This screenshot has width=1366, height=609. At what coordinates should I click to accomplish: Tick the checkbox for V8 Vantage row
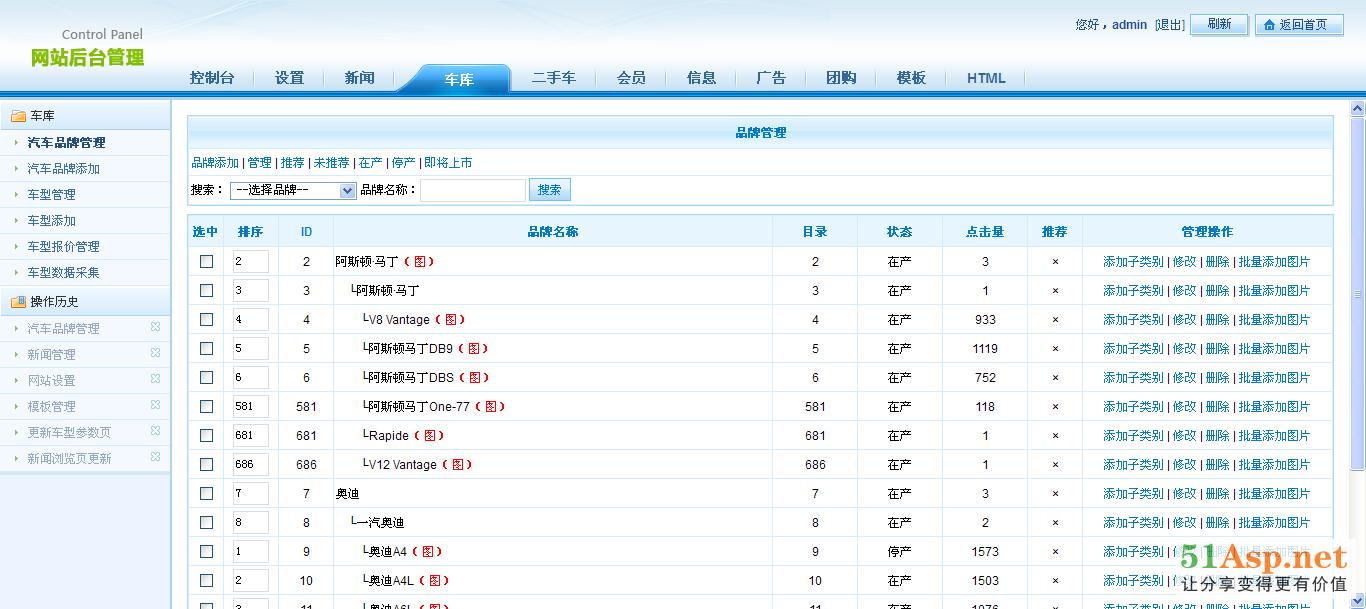pyautogui.click(x=206, y=319)
